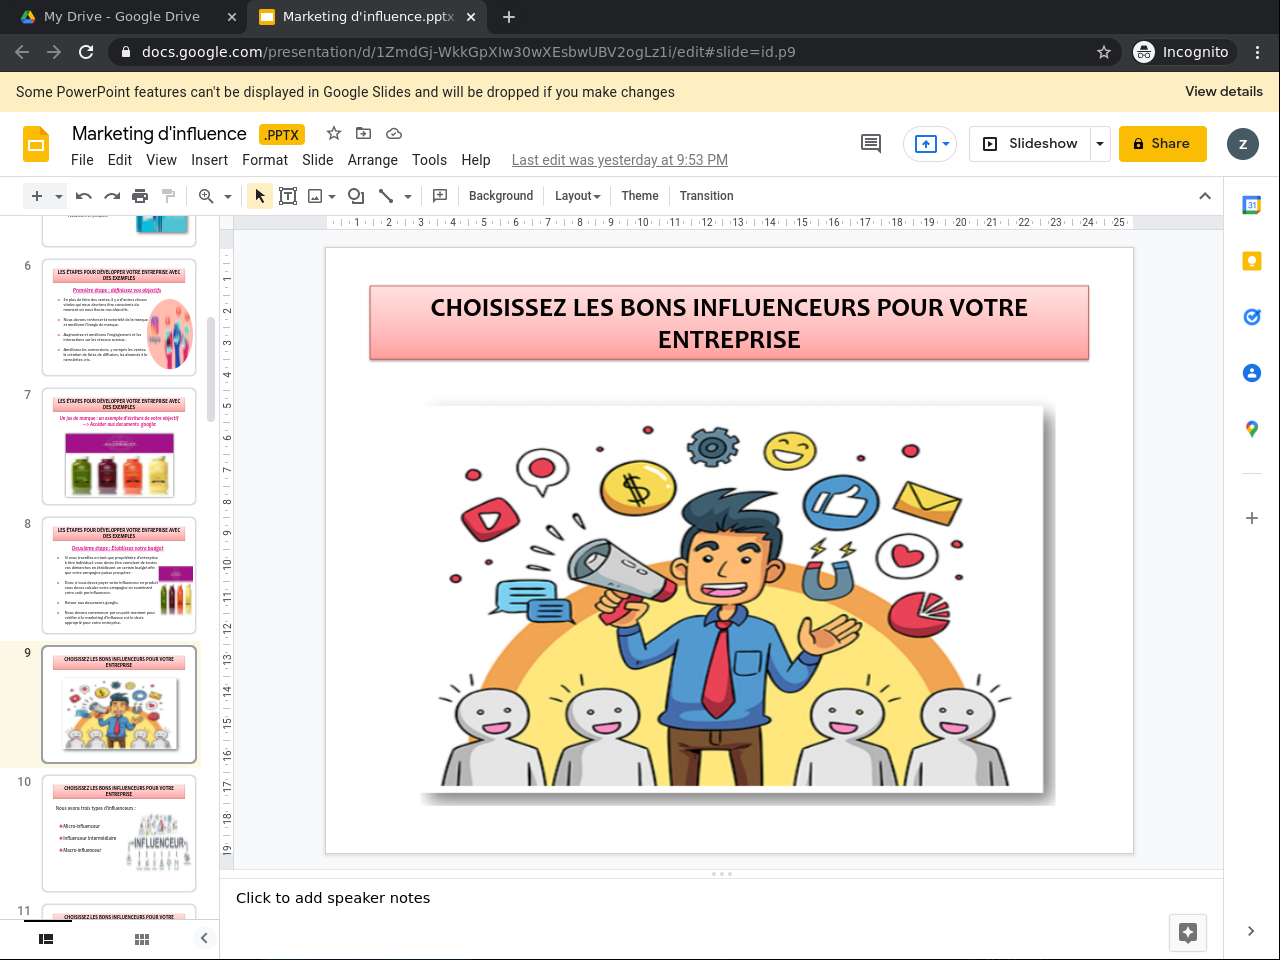Select slide 7 thumbnail
The image size is (1280, 960).
(119, 446)
